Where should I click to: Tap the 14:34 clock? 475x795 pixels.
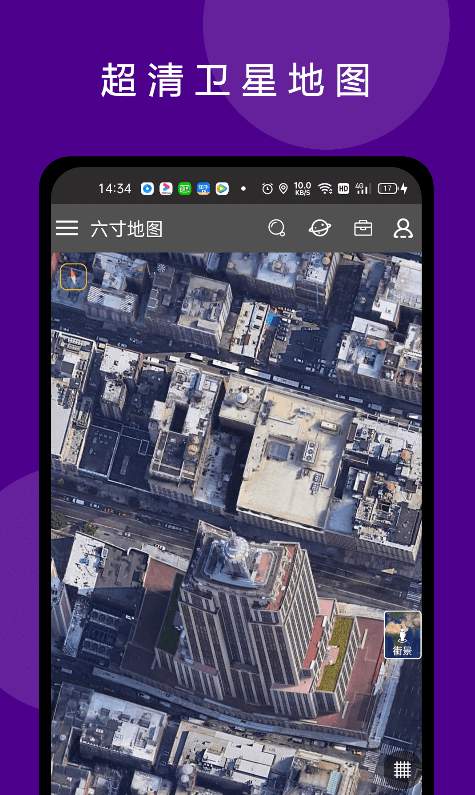pyautogui.click(x=115, y=189)
